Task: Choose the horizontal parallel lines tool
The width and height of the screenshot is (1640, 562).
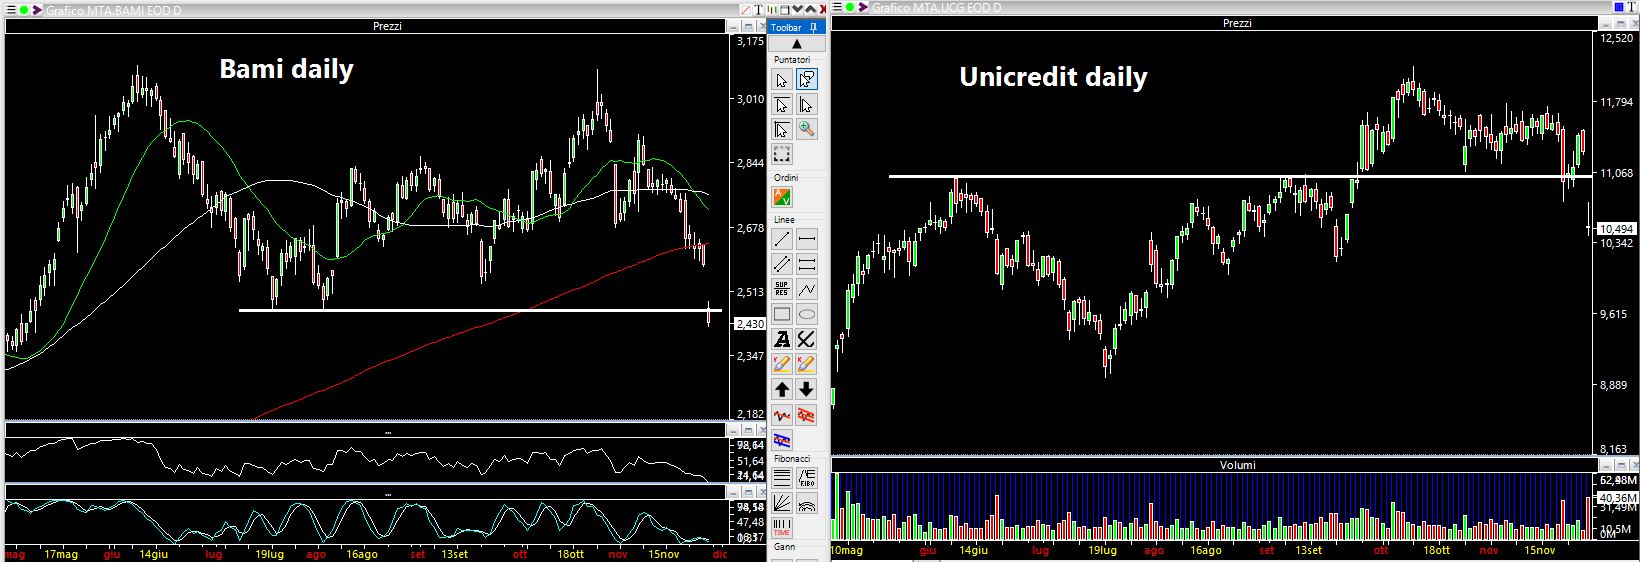Action: click(x=806, y=264)
